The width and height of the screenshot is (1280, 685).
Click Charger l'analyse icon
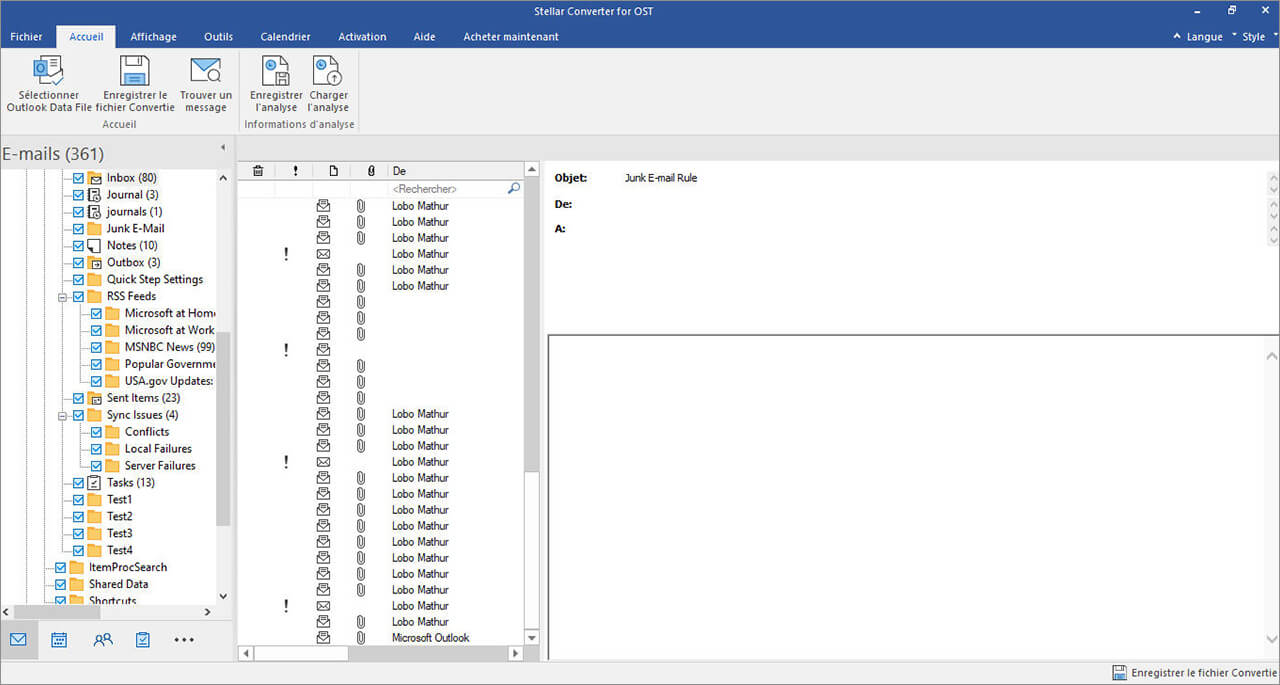click(x=327, y=70)
